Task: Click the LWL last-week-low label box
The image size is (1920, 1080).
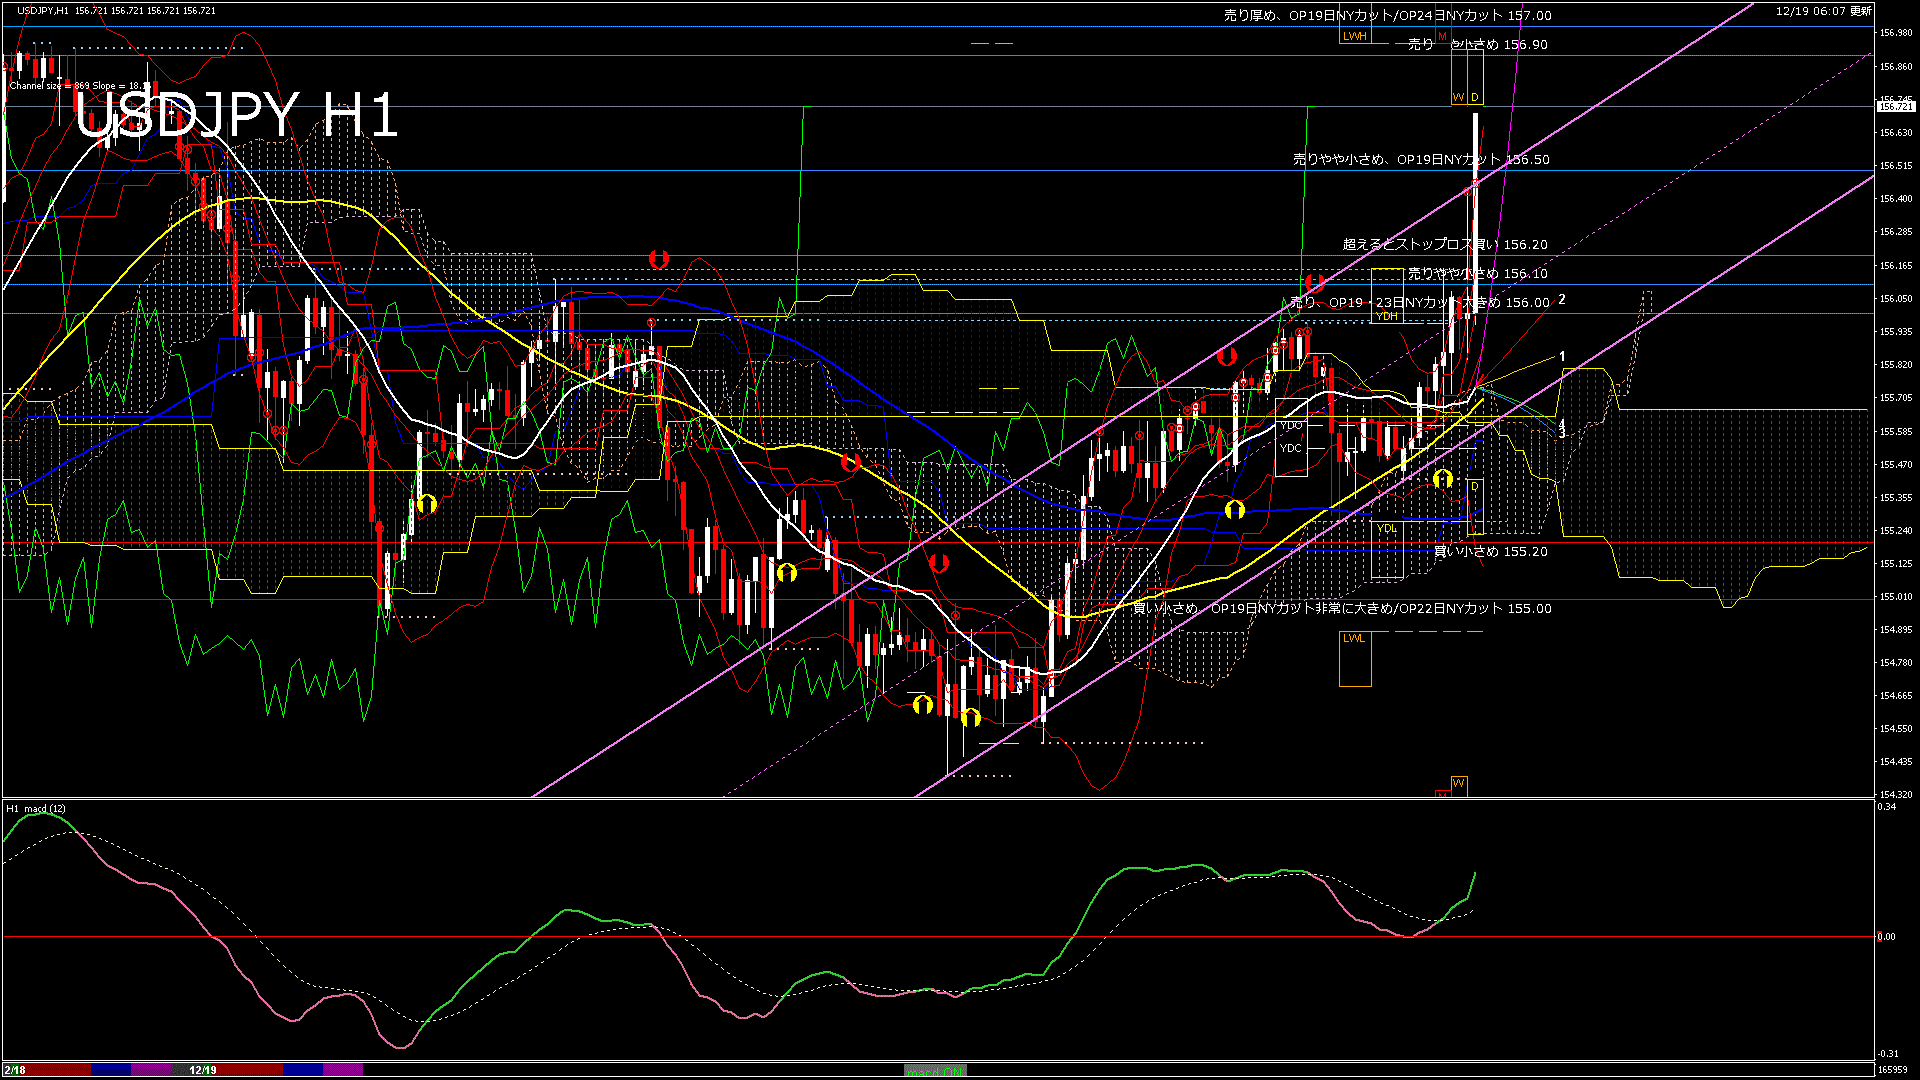Action: (1353, 638)
